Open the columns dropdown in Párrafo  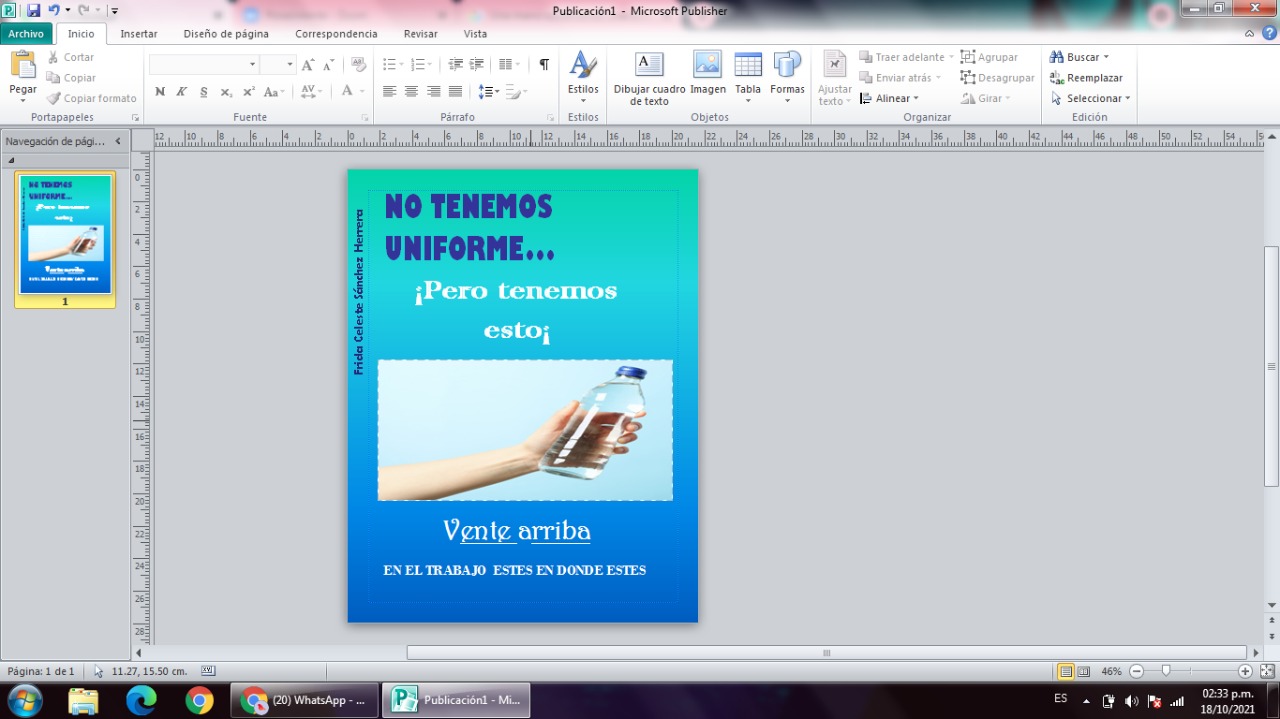pos(510,64)
